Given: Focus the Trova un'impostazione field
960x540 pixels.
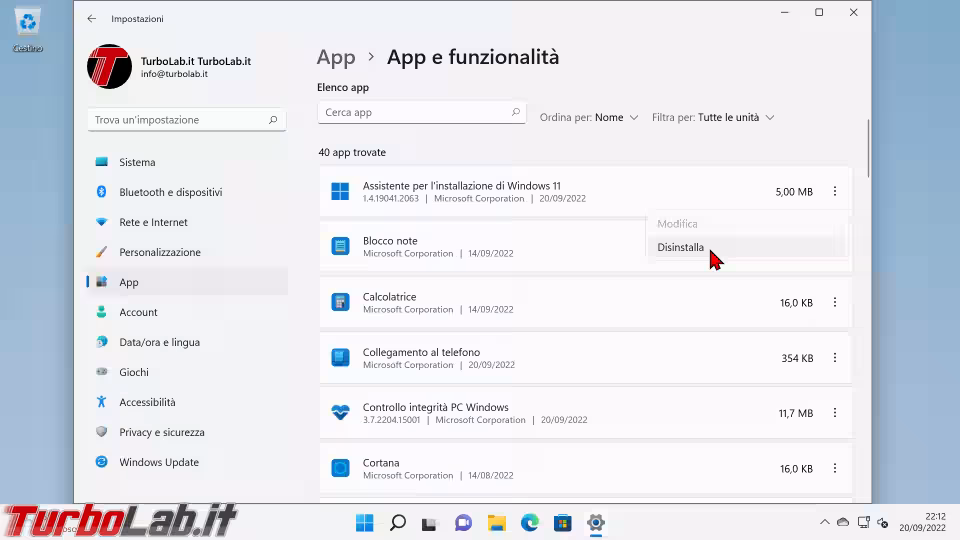Looking at the screenshot, I should [x=187, y=120].
